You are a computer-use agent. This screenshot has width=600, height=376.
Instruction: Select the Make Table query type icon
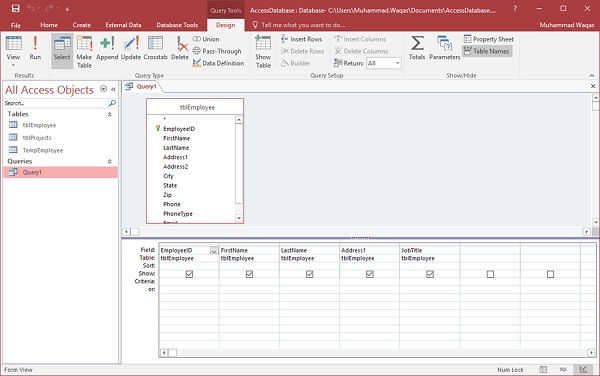84,52
